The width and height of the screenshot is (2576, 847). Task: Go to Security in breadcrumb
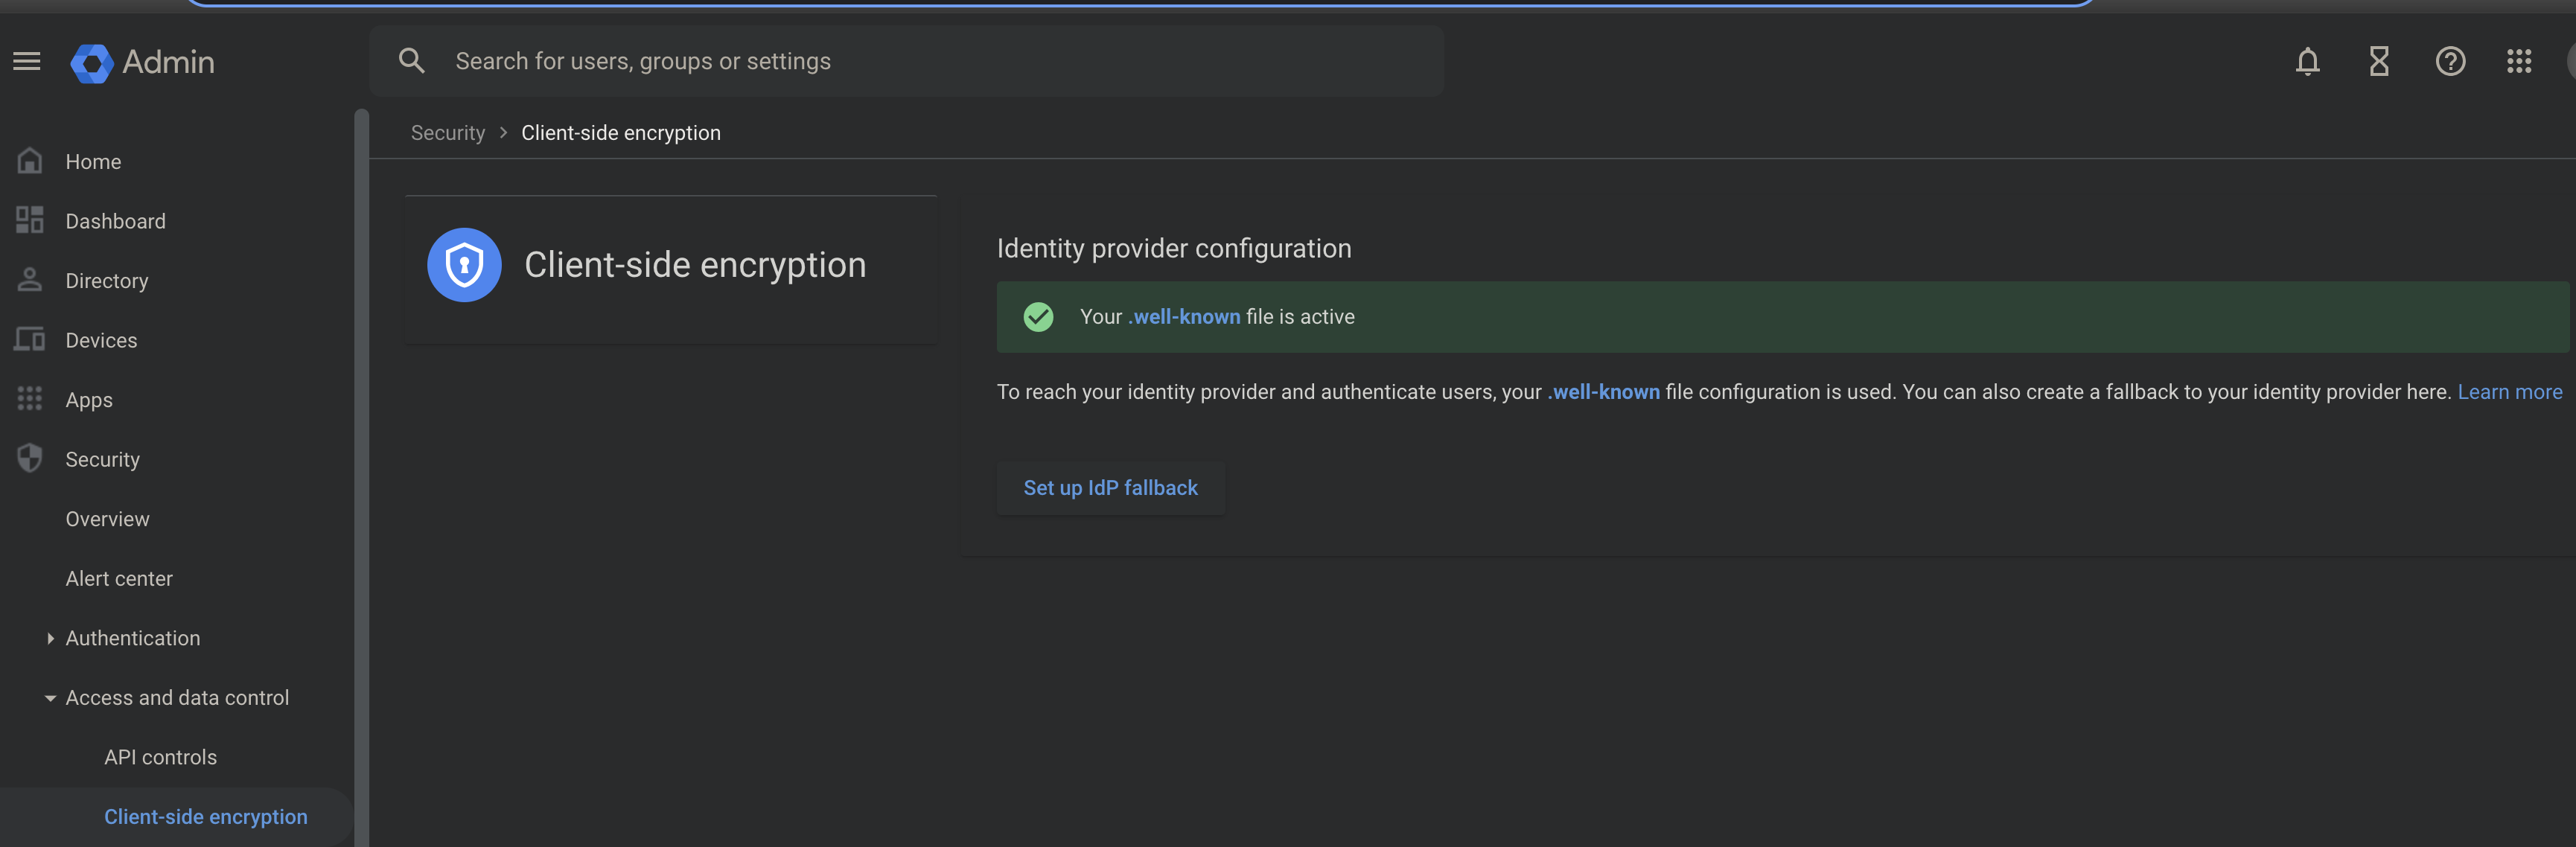tap(447, 133)
